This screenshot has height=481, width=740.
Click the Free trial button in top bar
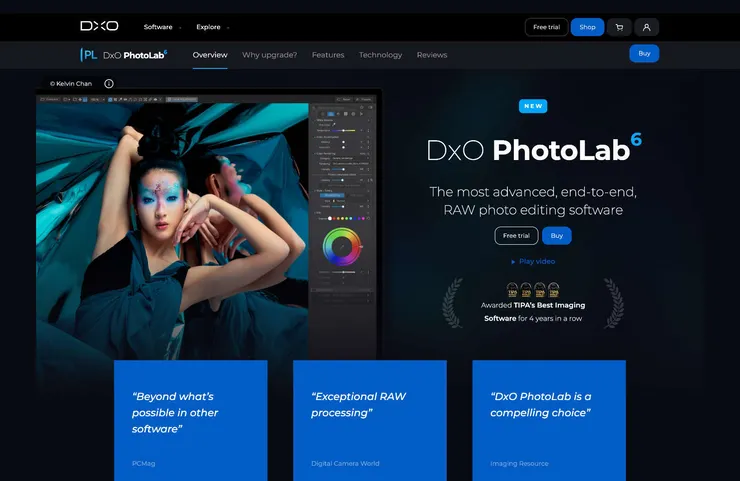click(x=547, y=27)
